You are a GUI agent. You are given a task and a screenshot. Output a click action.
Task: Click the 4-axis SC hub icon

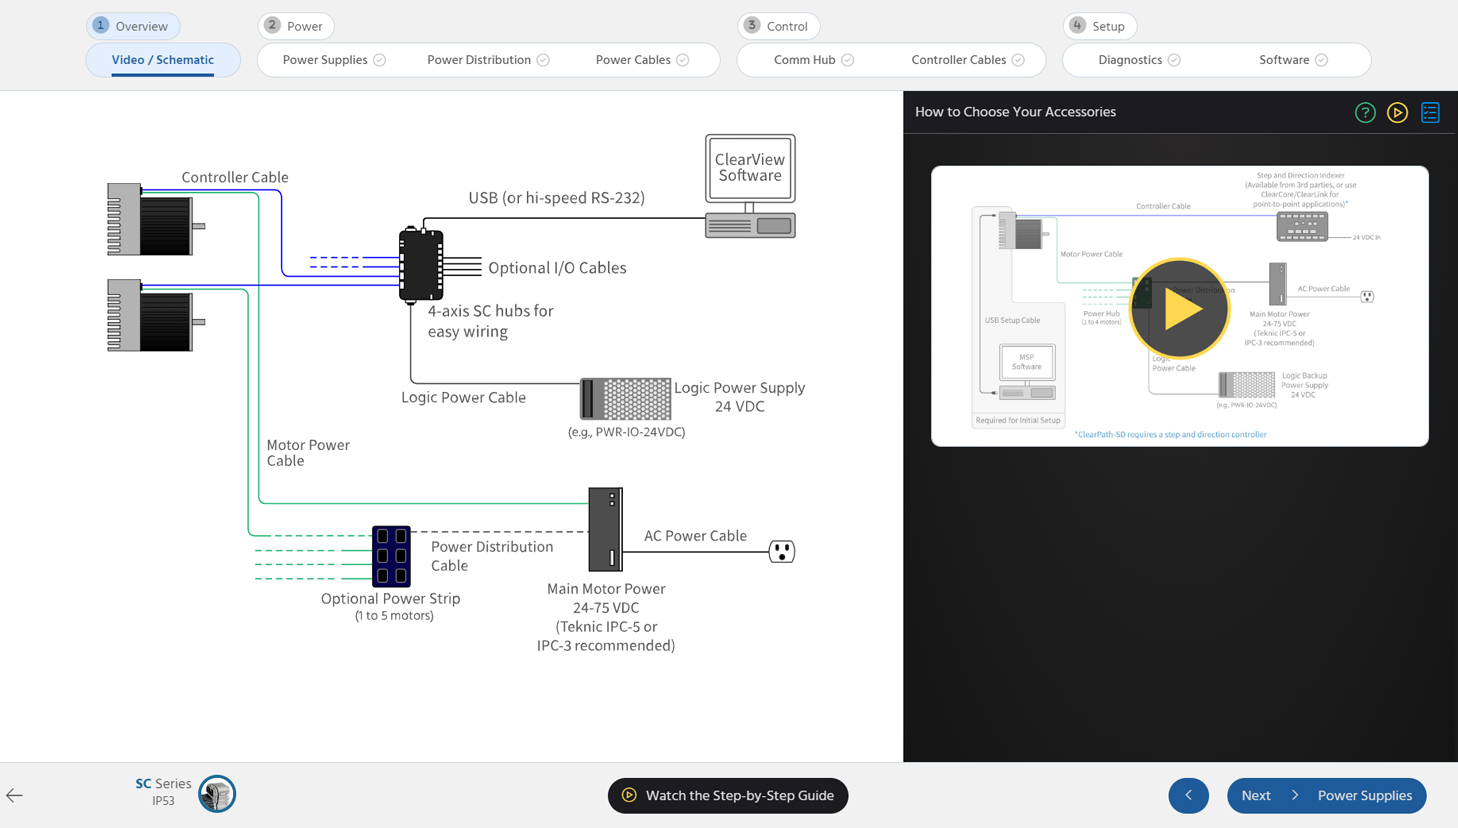click(x=421, y=265)
